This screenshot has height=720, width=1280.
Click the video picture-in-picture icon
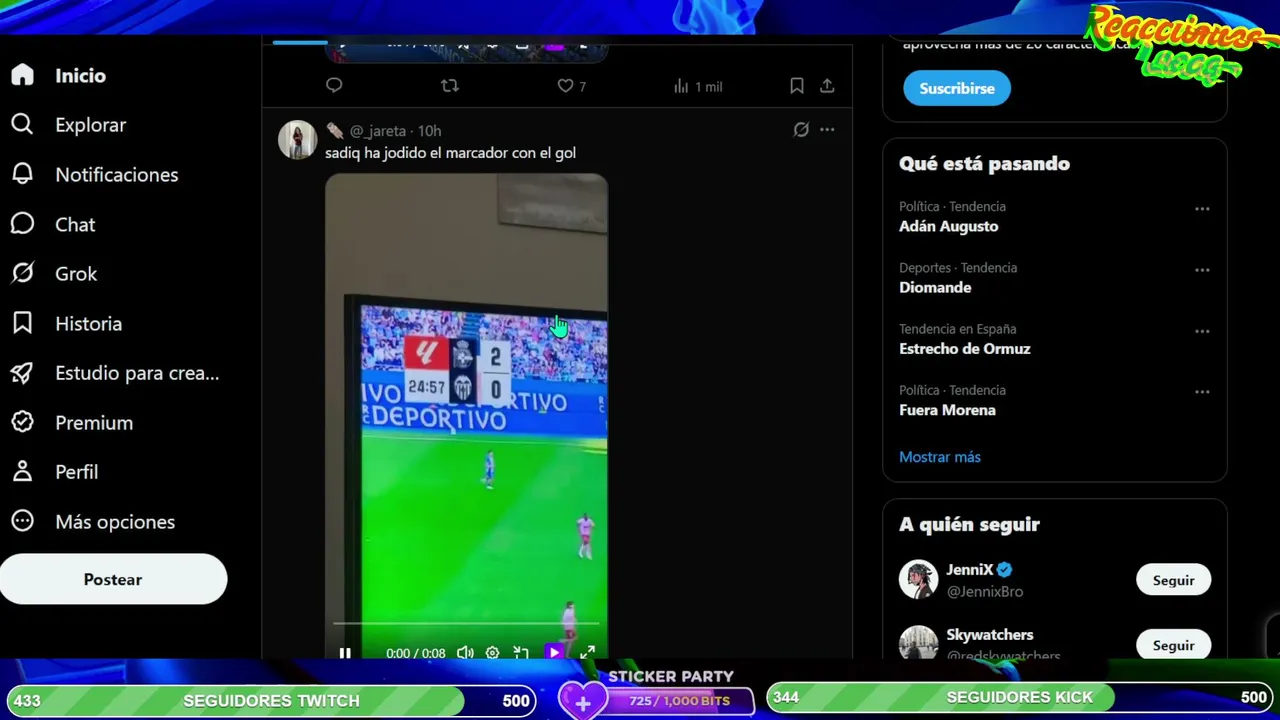point(521,653)
